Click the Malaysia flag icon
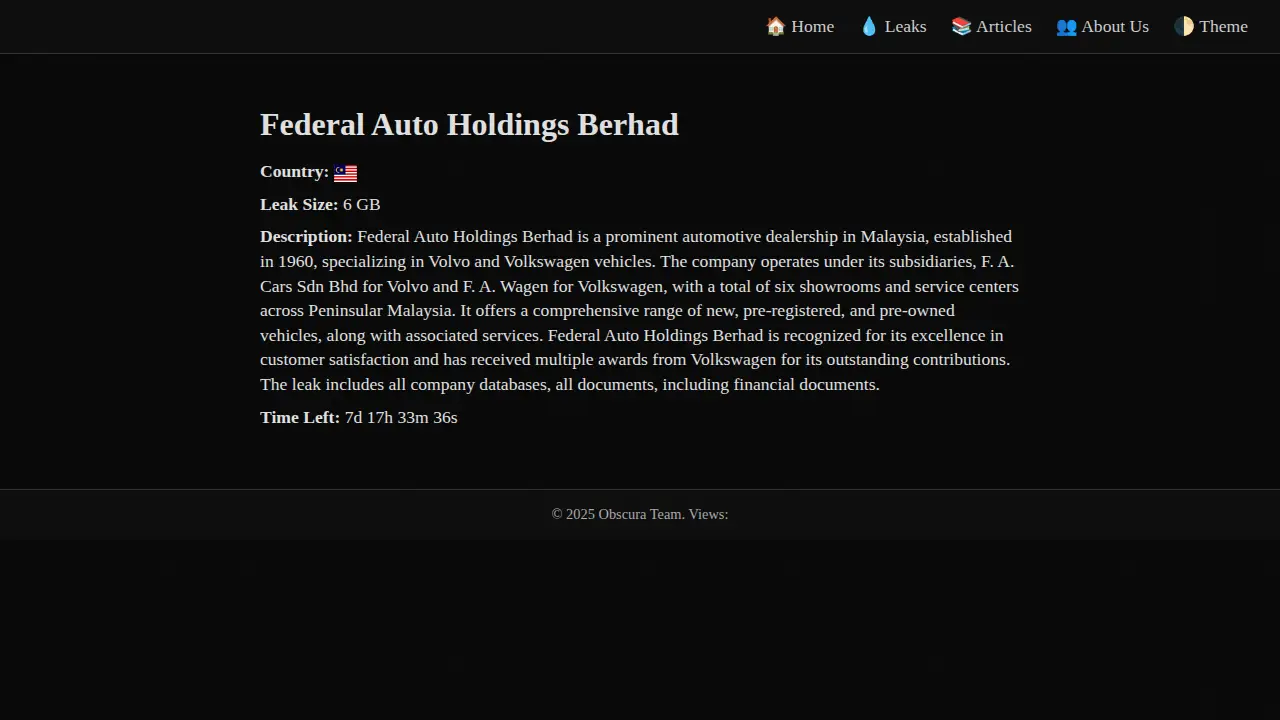The image size is (1280, 720). [345, 173]
